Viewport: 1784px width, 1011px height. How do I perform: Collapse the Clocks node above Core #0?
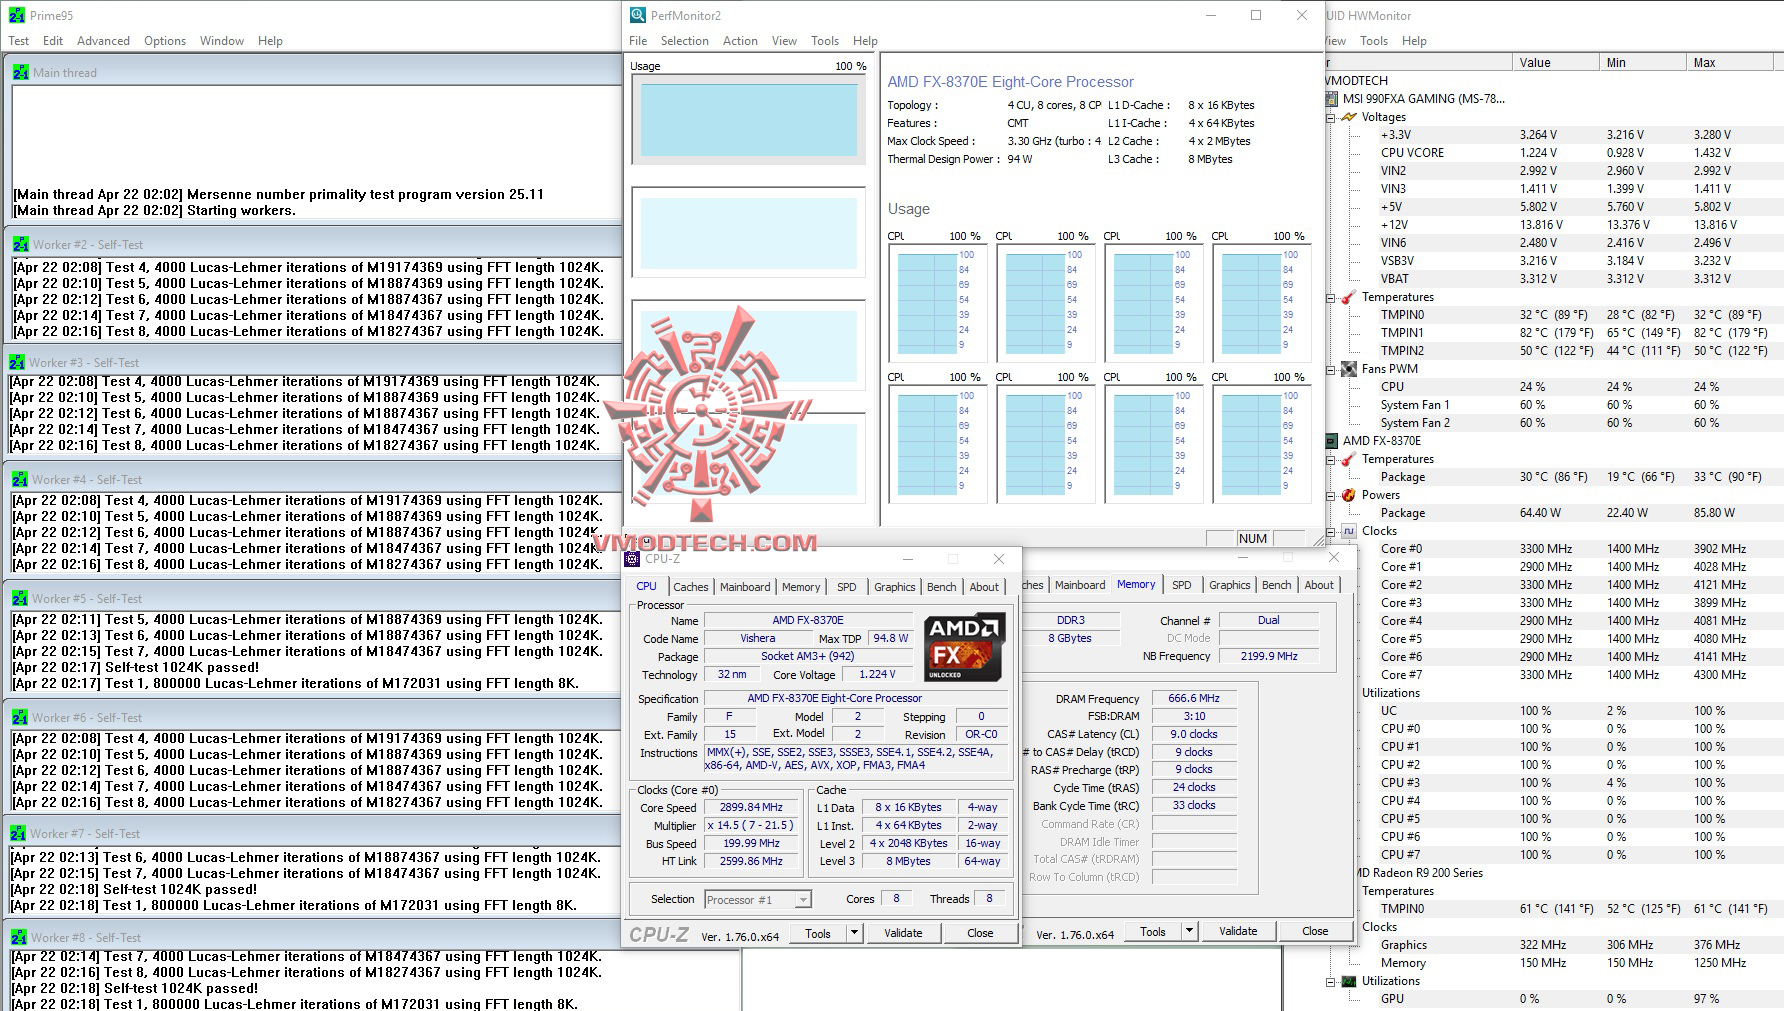[1332, 531]
